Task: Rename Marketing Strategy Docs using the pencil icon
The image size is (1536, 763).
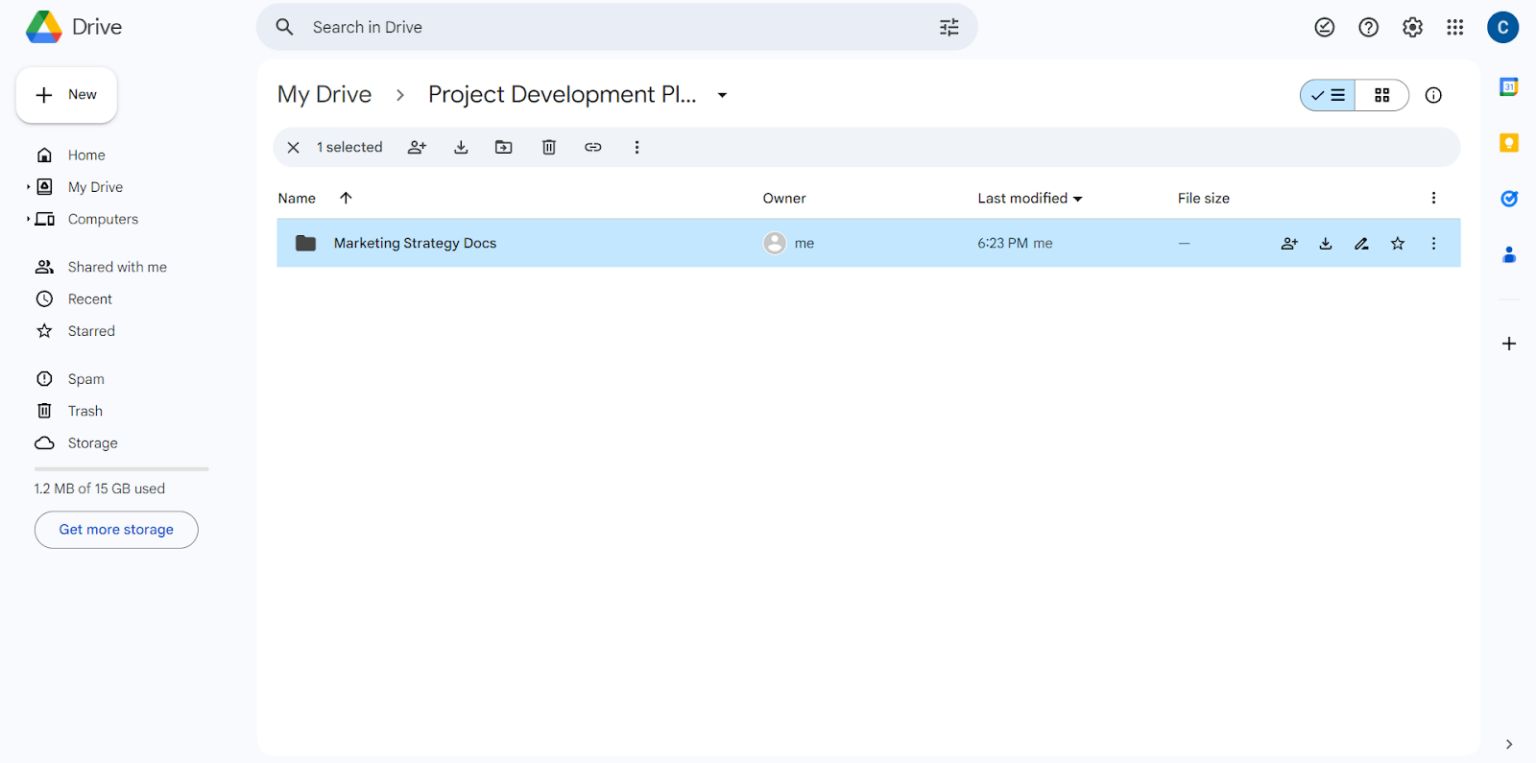Action: pyautogui.click(x=1361, y=243)
